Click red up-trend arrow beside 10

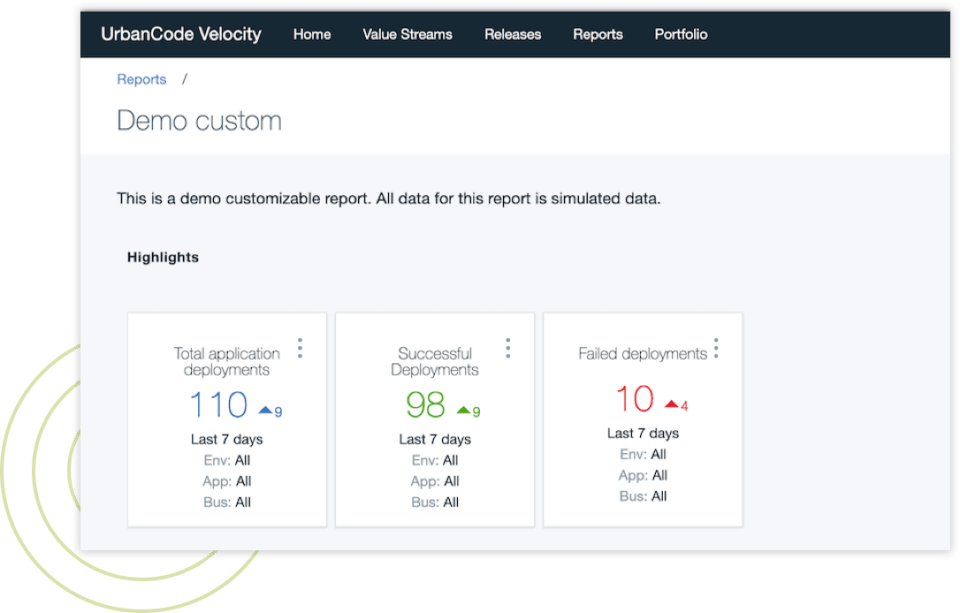672,404
